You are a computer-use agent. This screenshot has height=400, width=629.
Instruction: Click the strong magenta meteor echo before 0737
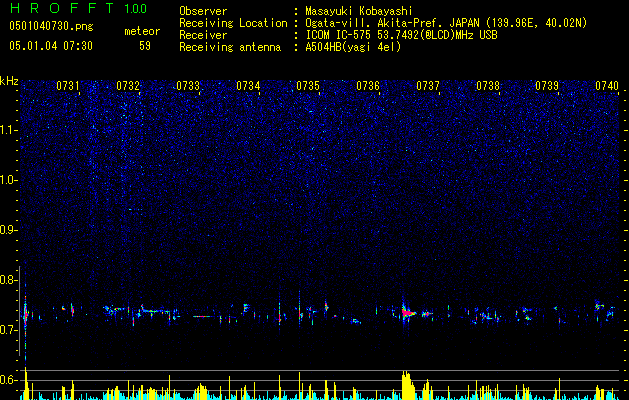[408, 312]
